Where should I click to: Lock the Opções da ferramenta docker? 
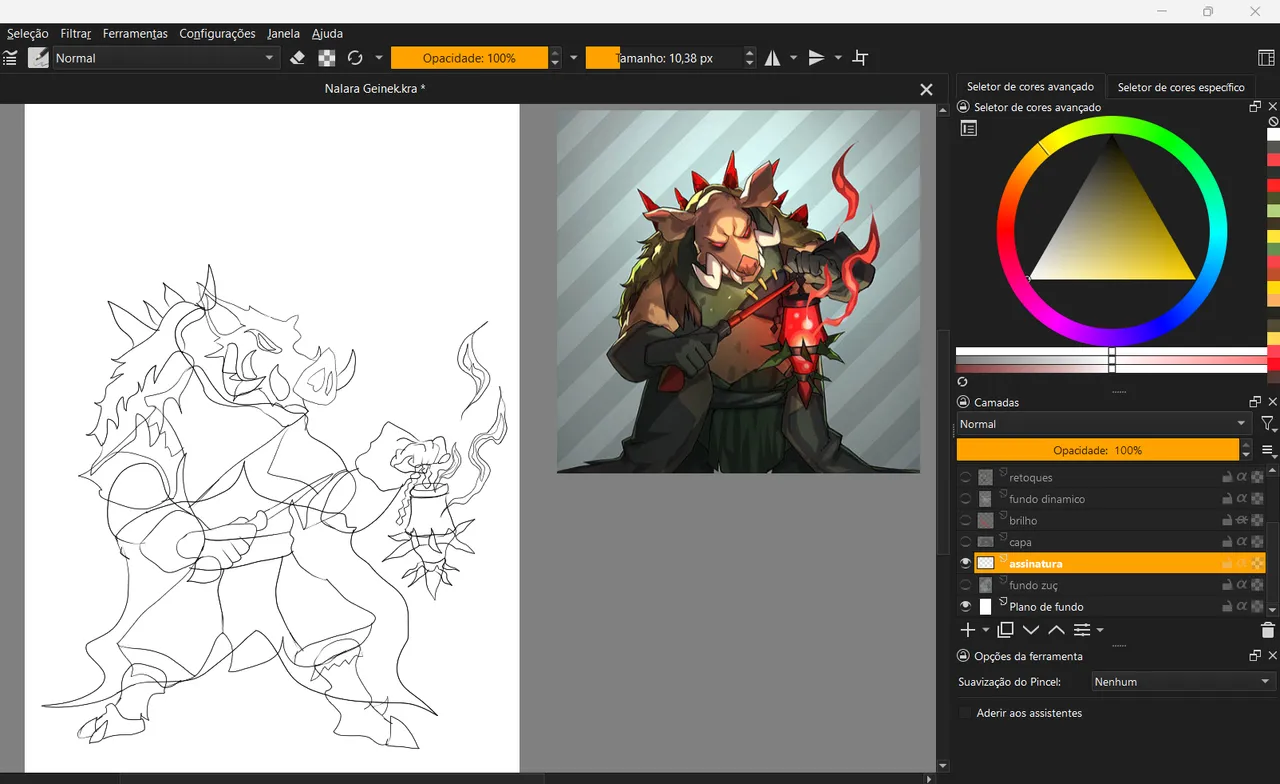964,656
